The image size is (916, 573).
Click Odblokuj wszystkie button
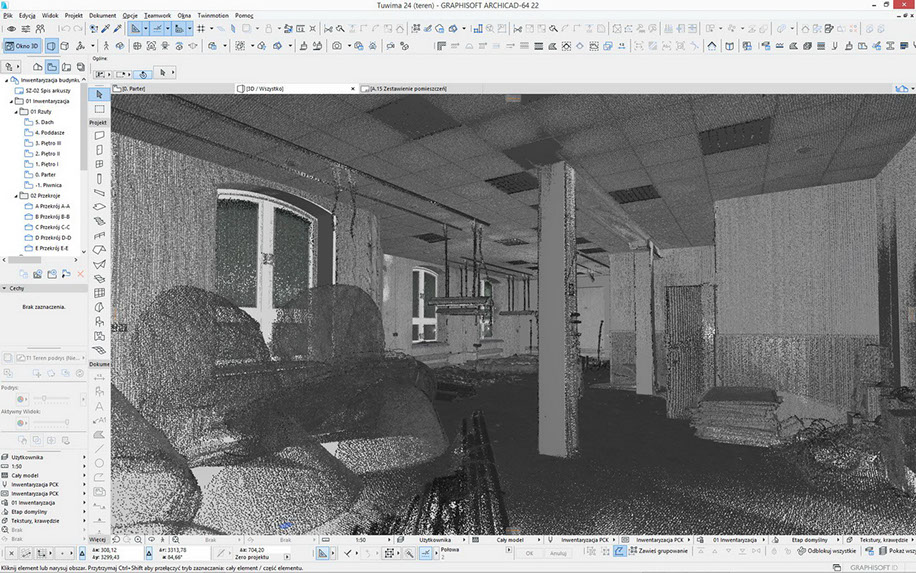(828, 551)
